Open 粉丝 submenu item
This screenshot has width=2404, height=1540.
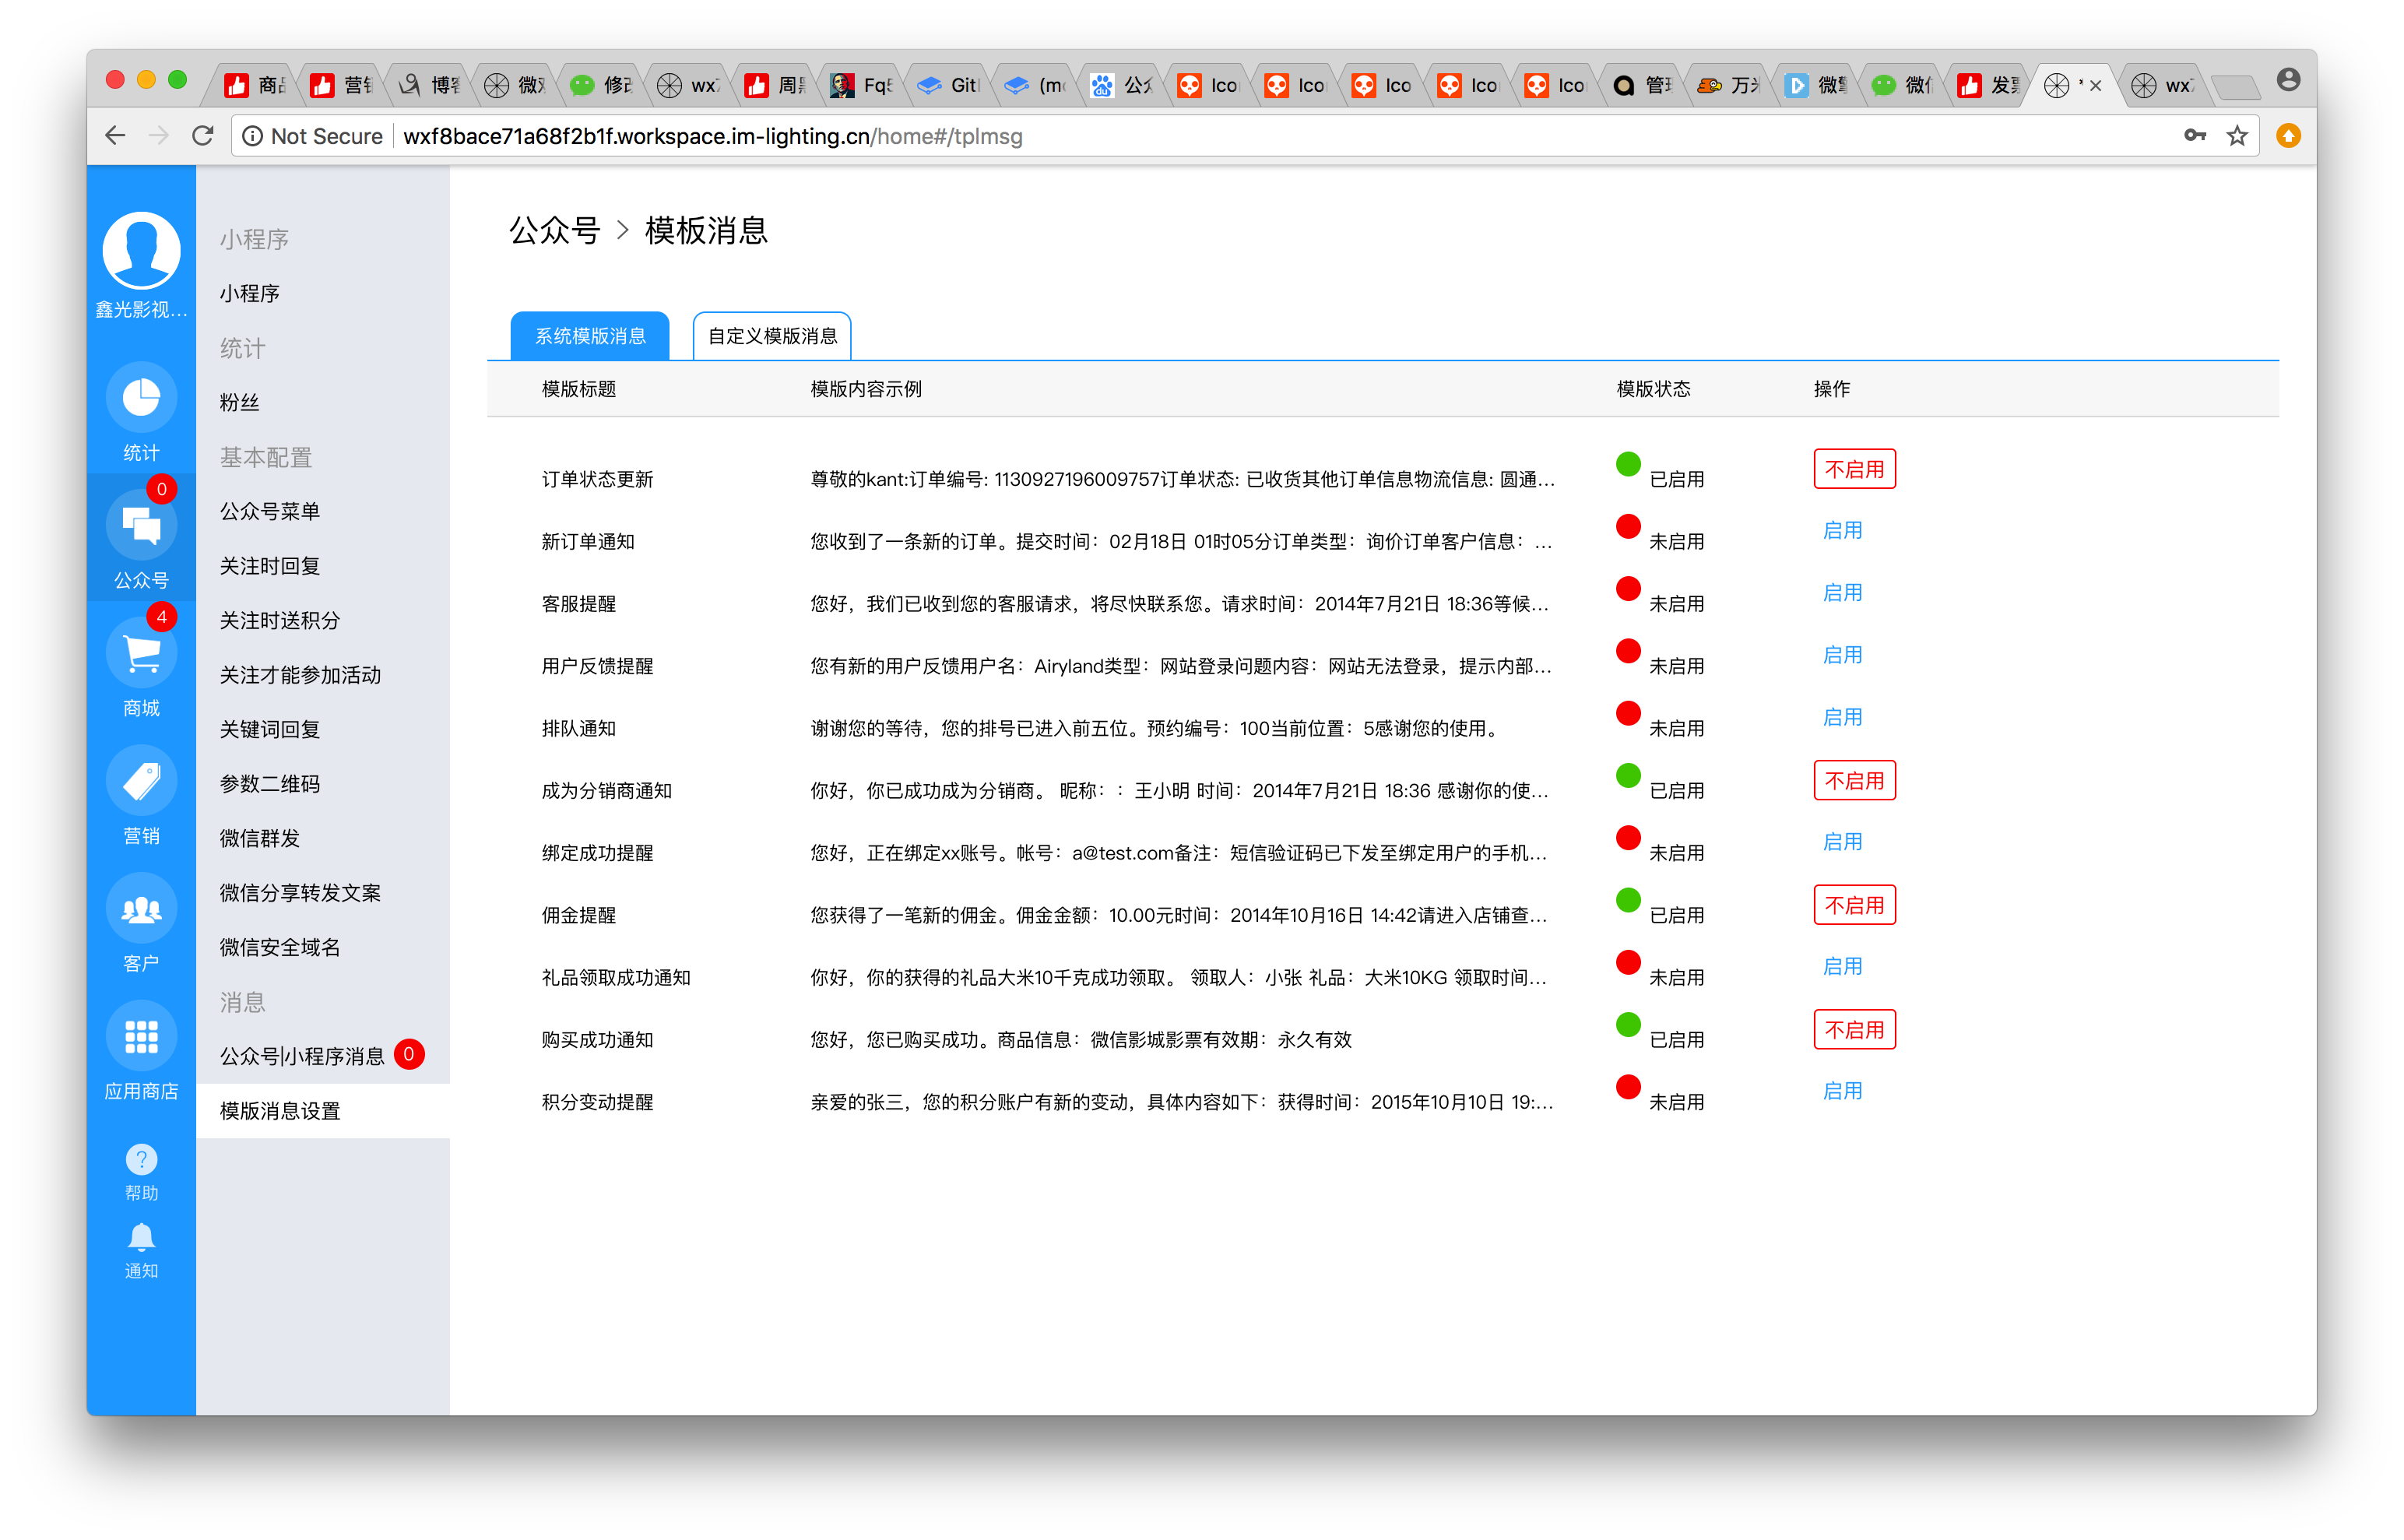coord(323,402)
